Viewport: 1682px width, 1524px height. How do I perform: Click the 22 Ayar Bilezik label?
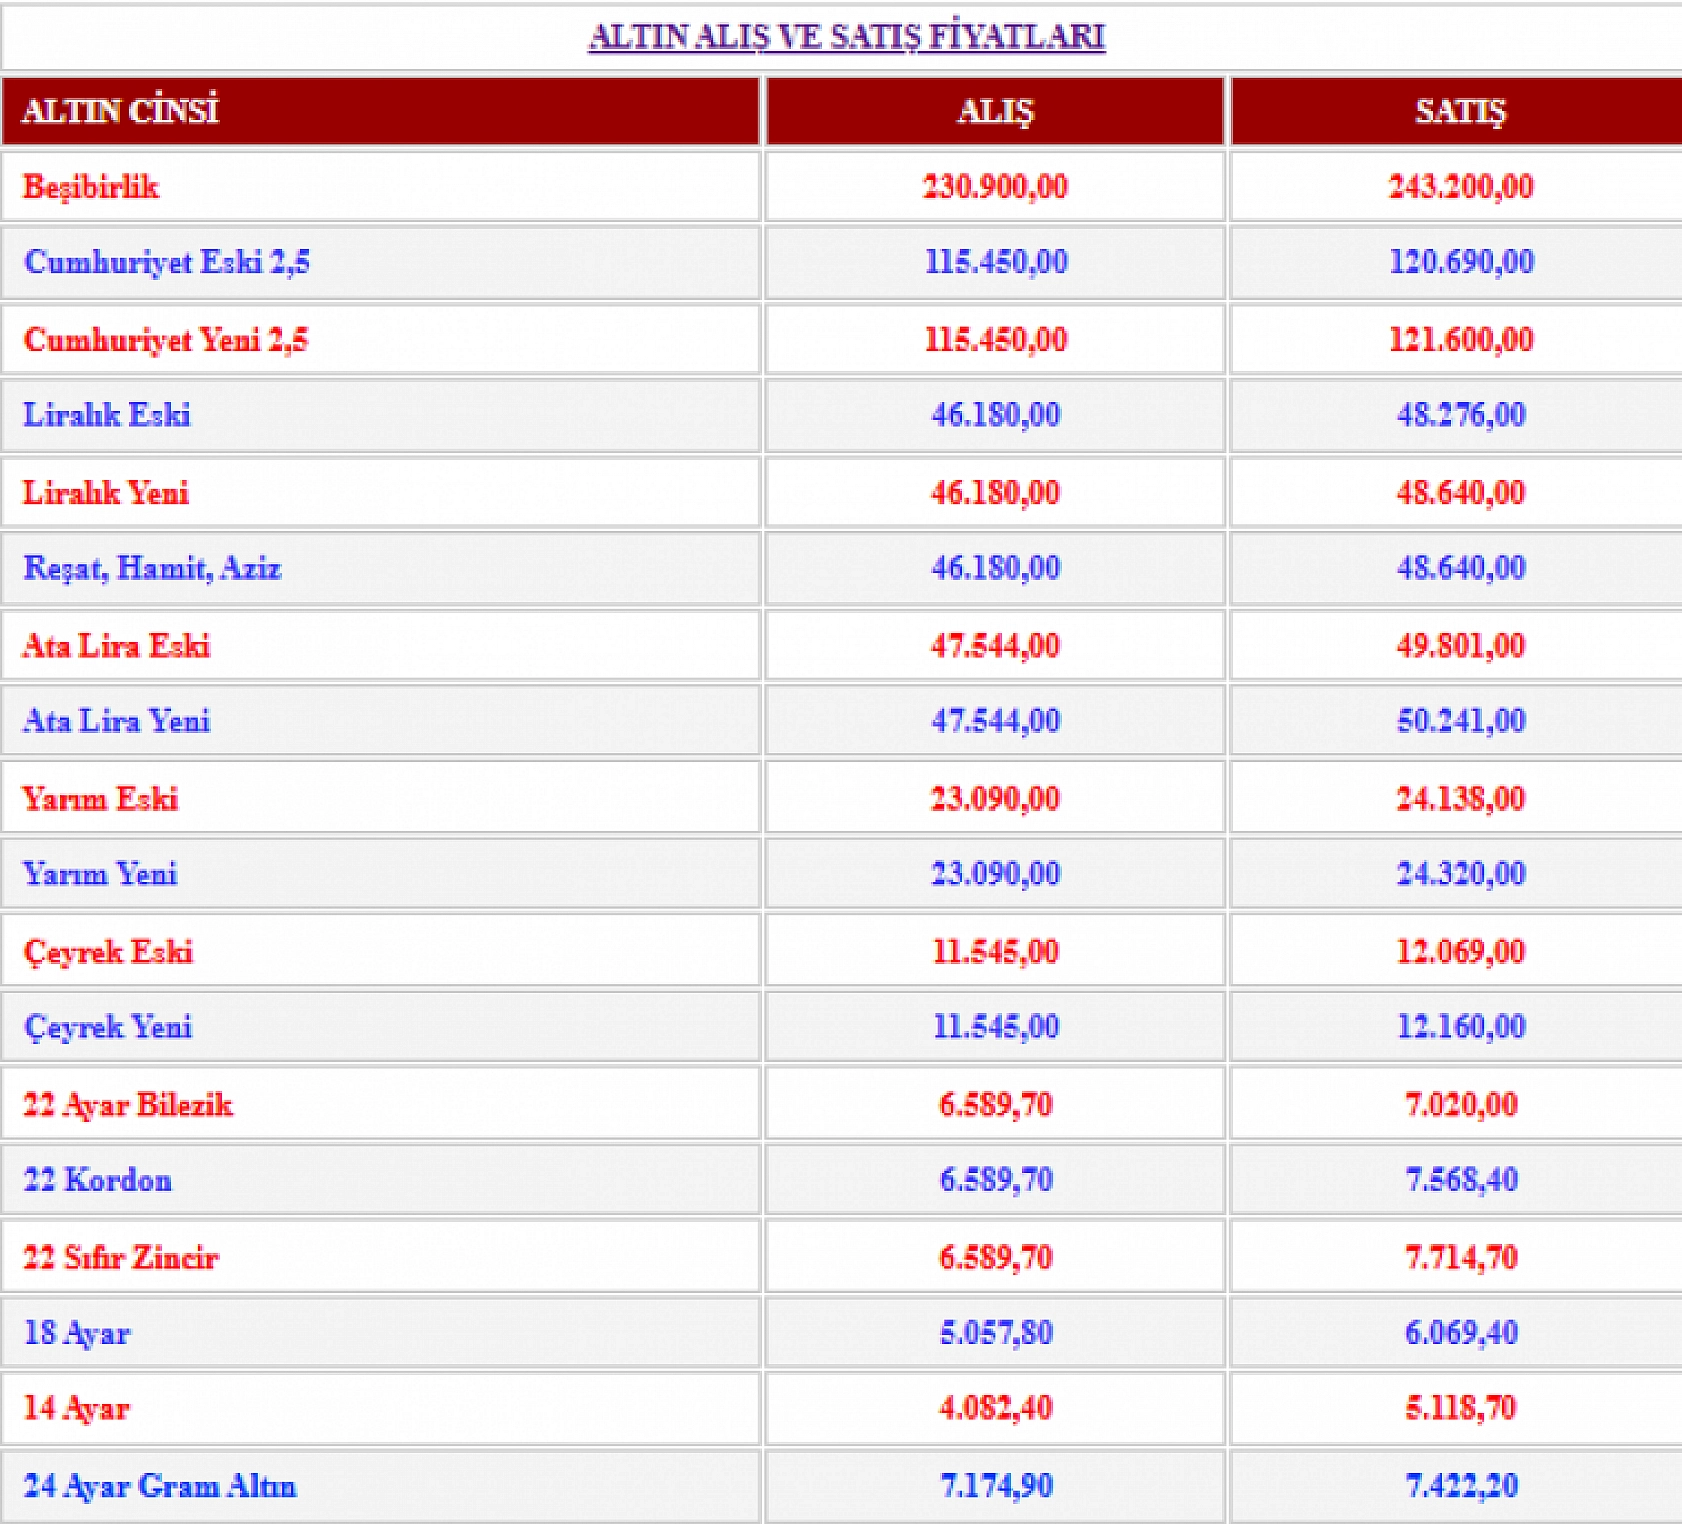click(x=127, y=1105)
